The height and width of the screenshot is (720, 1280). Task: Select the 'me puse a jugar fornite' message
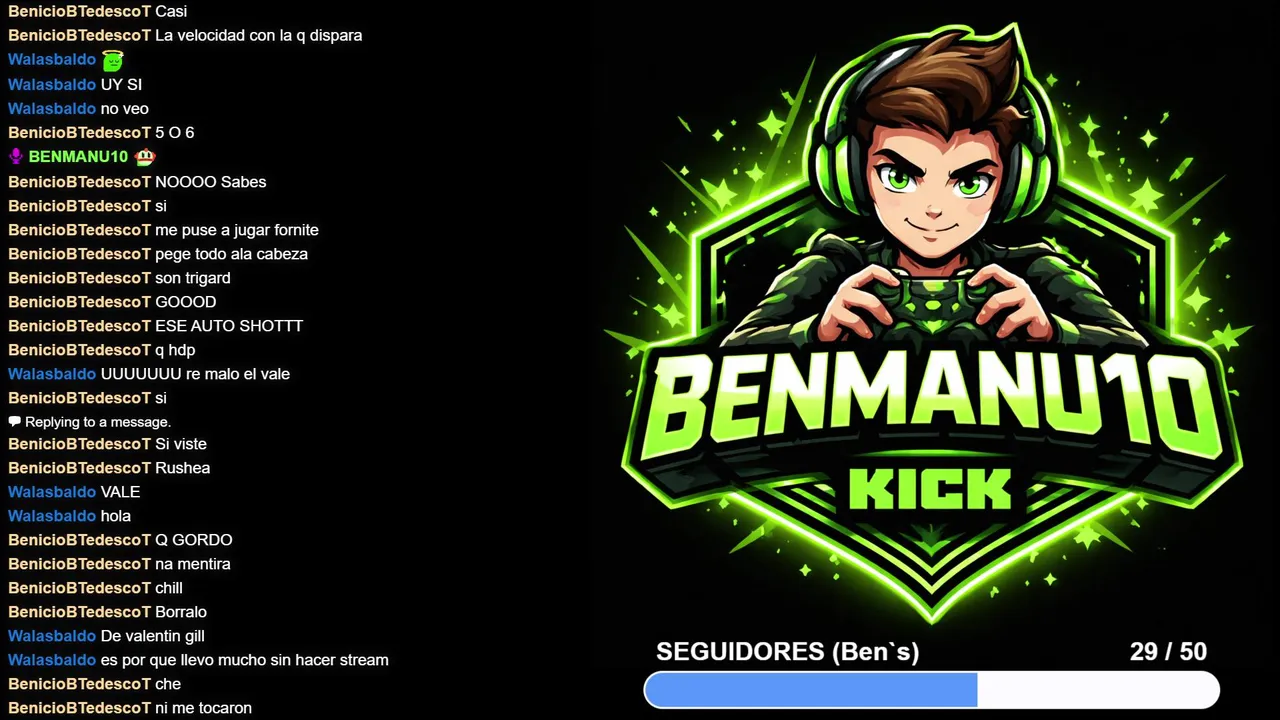pyautogui.click(x=237, y=230)
